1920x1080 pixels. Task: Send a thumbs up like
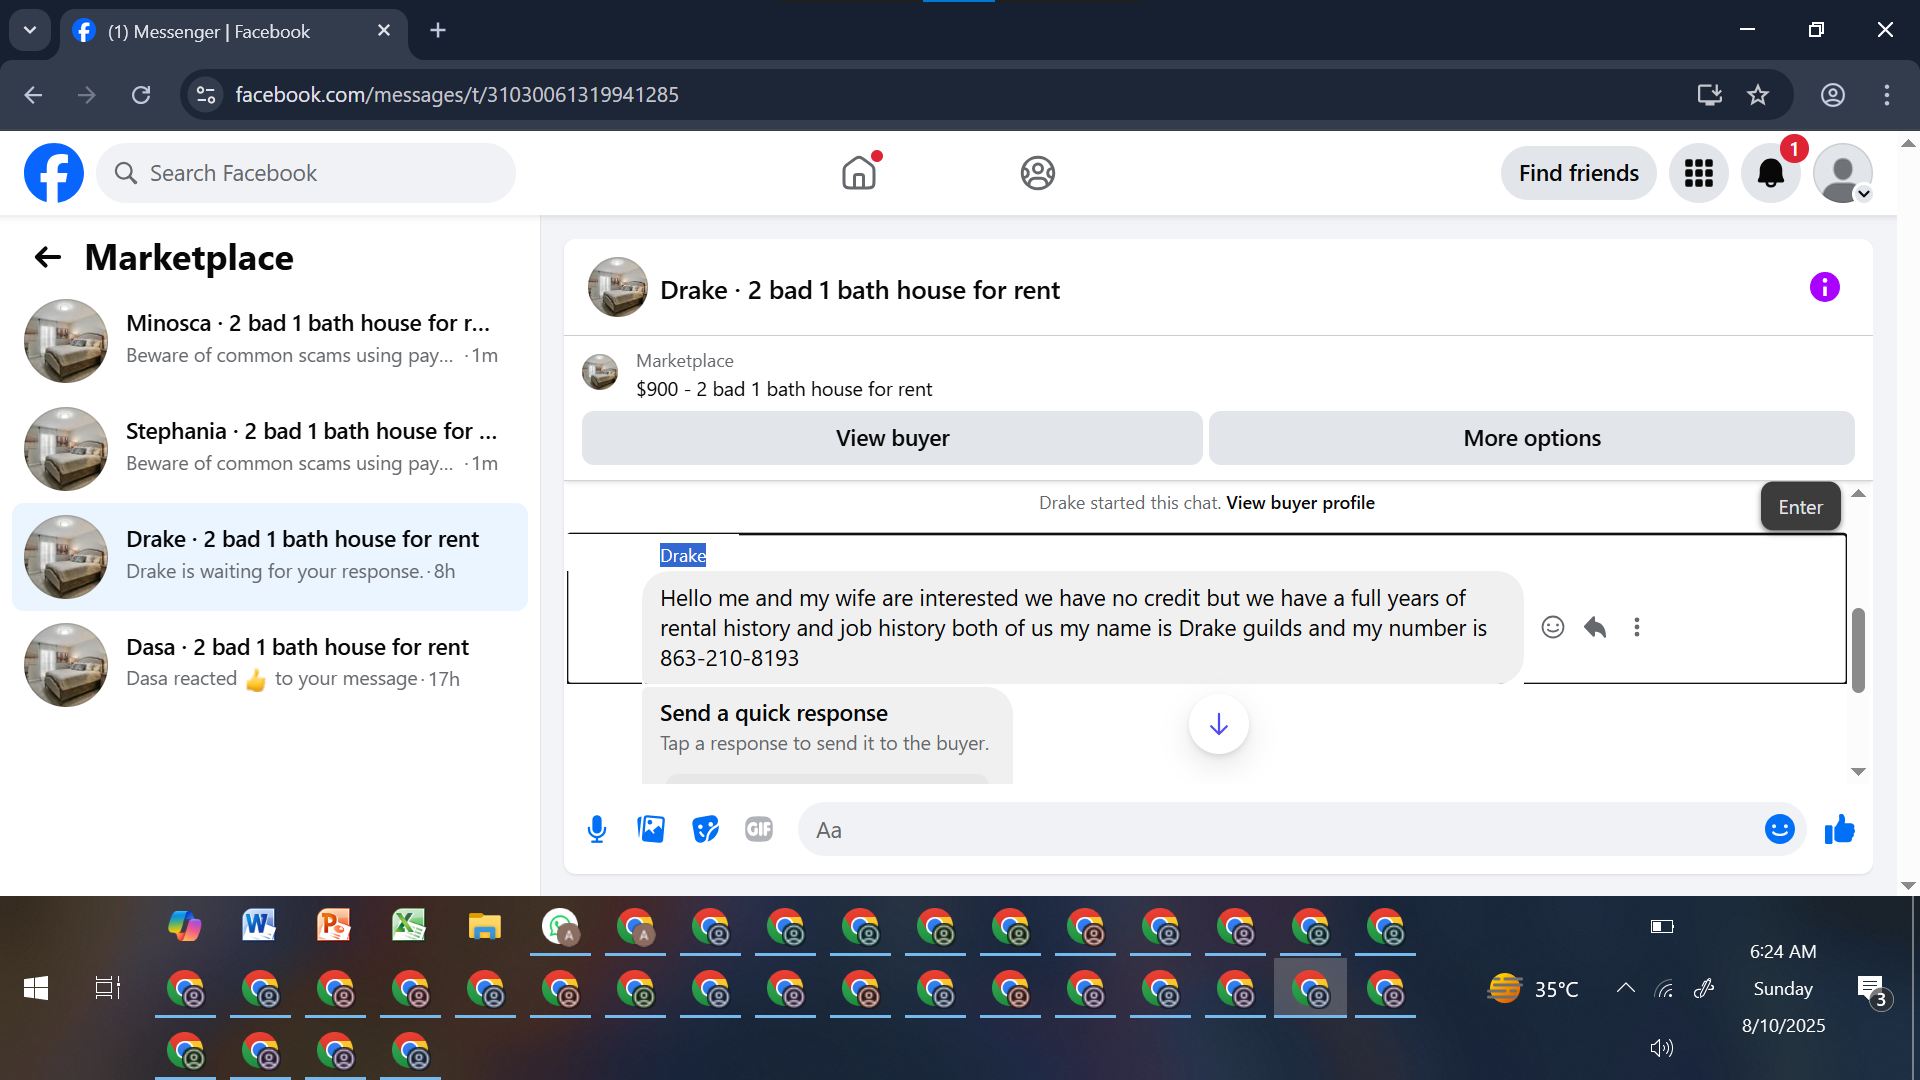tap(1839, 829)
